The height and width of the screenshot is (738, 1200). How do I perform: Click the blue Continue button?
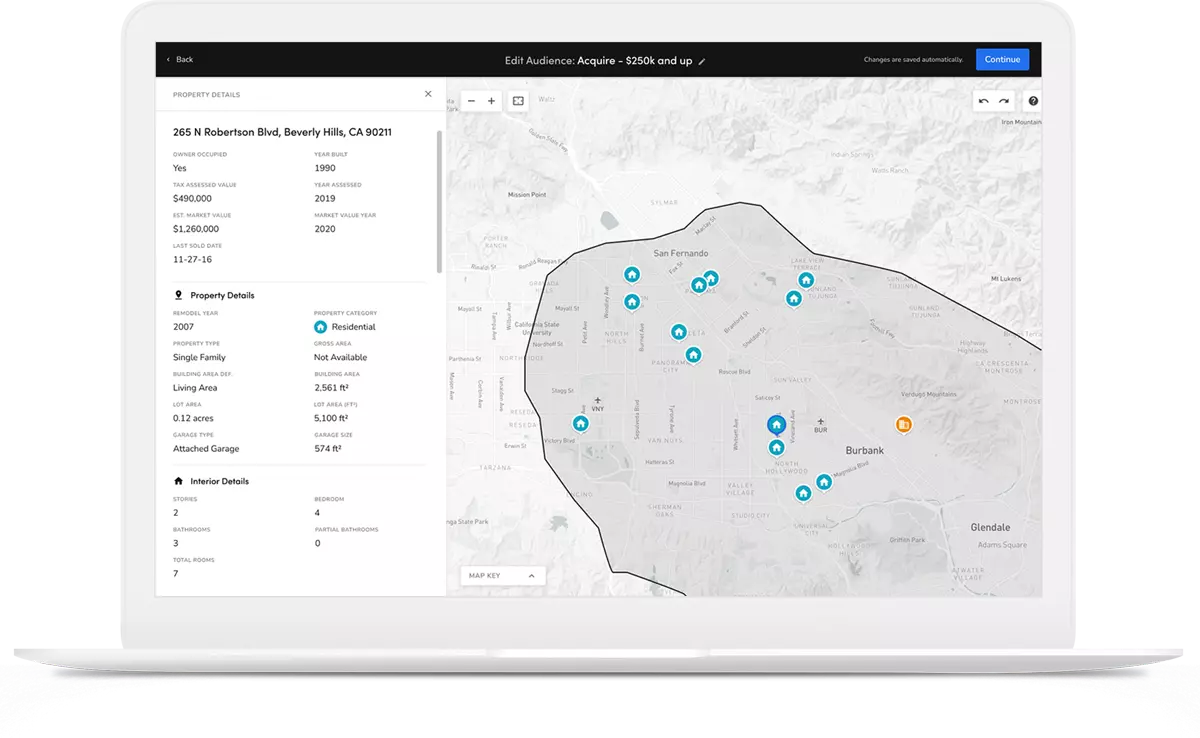1002,60
